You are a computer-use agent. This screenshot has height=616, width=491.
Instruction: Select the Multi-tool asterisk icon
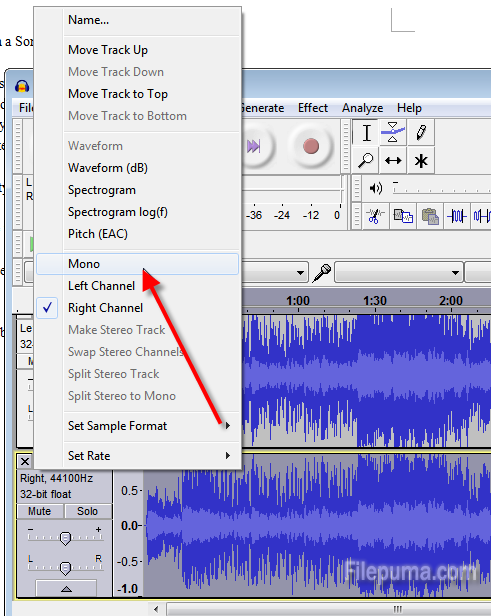click(x=421, y=160)
